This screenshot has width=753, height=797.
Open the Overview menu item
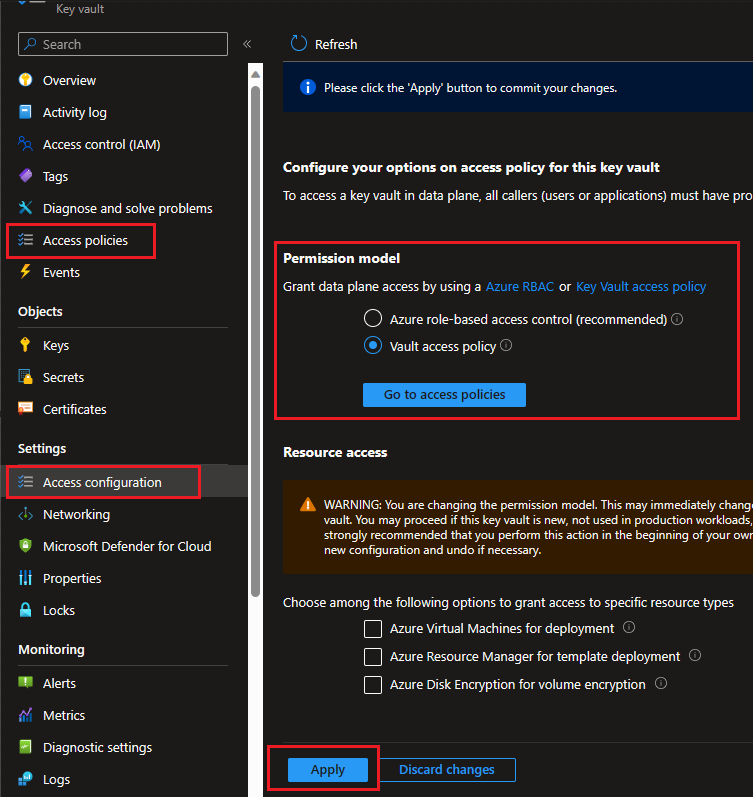coord(69,80)
